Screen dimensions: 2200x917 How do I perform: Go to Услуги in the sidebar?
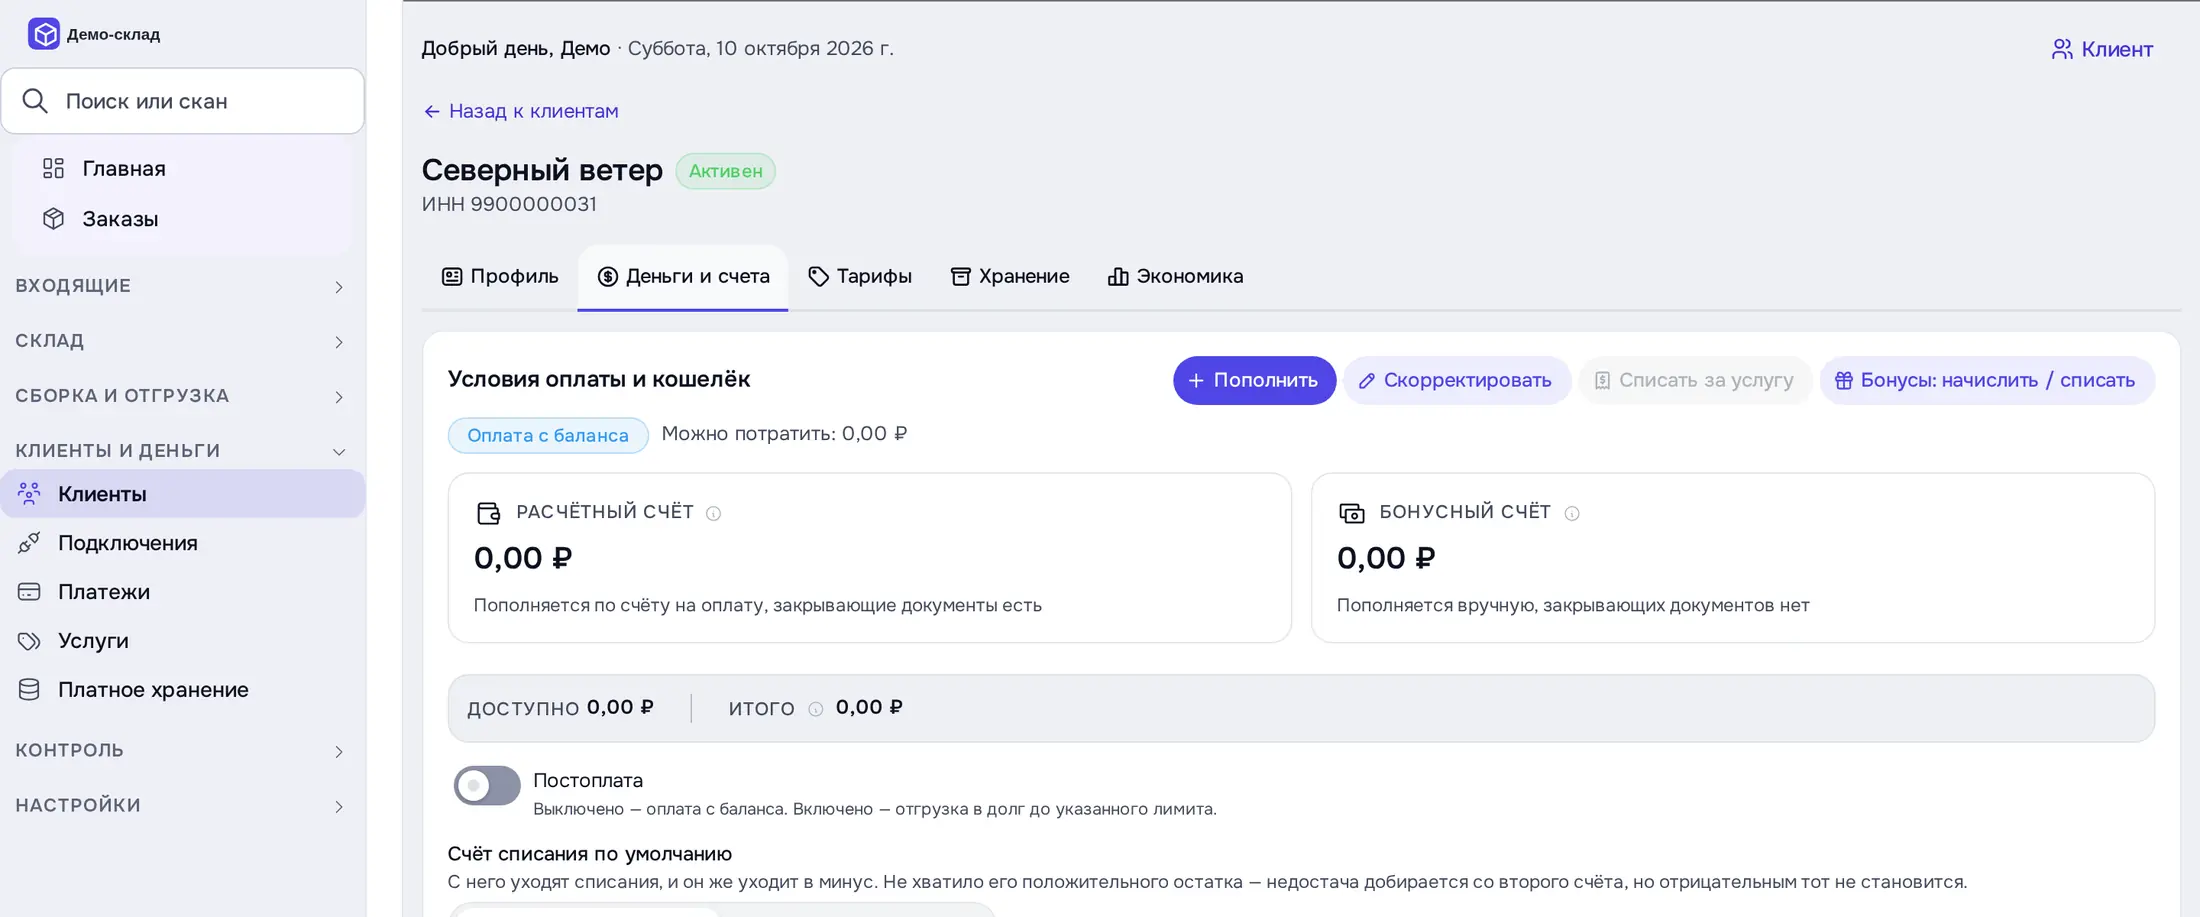coord(183,640)
